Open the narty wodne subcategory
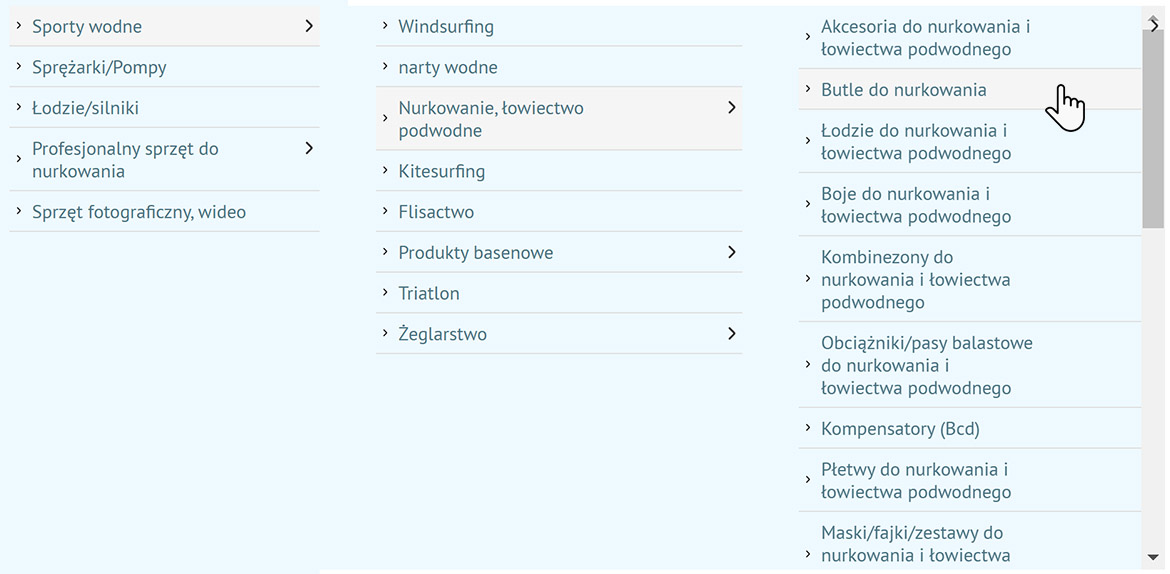 point(447,67)
